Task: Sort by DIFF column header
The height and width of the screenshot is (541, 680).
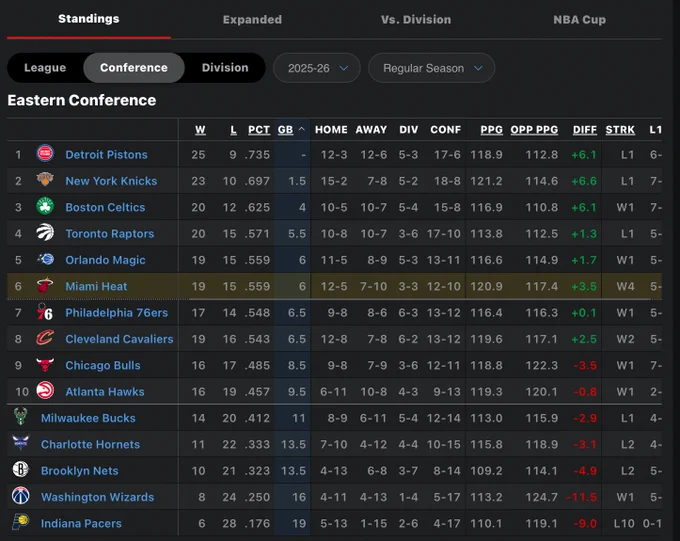Action: [585, 130]
